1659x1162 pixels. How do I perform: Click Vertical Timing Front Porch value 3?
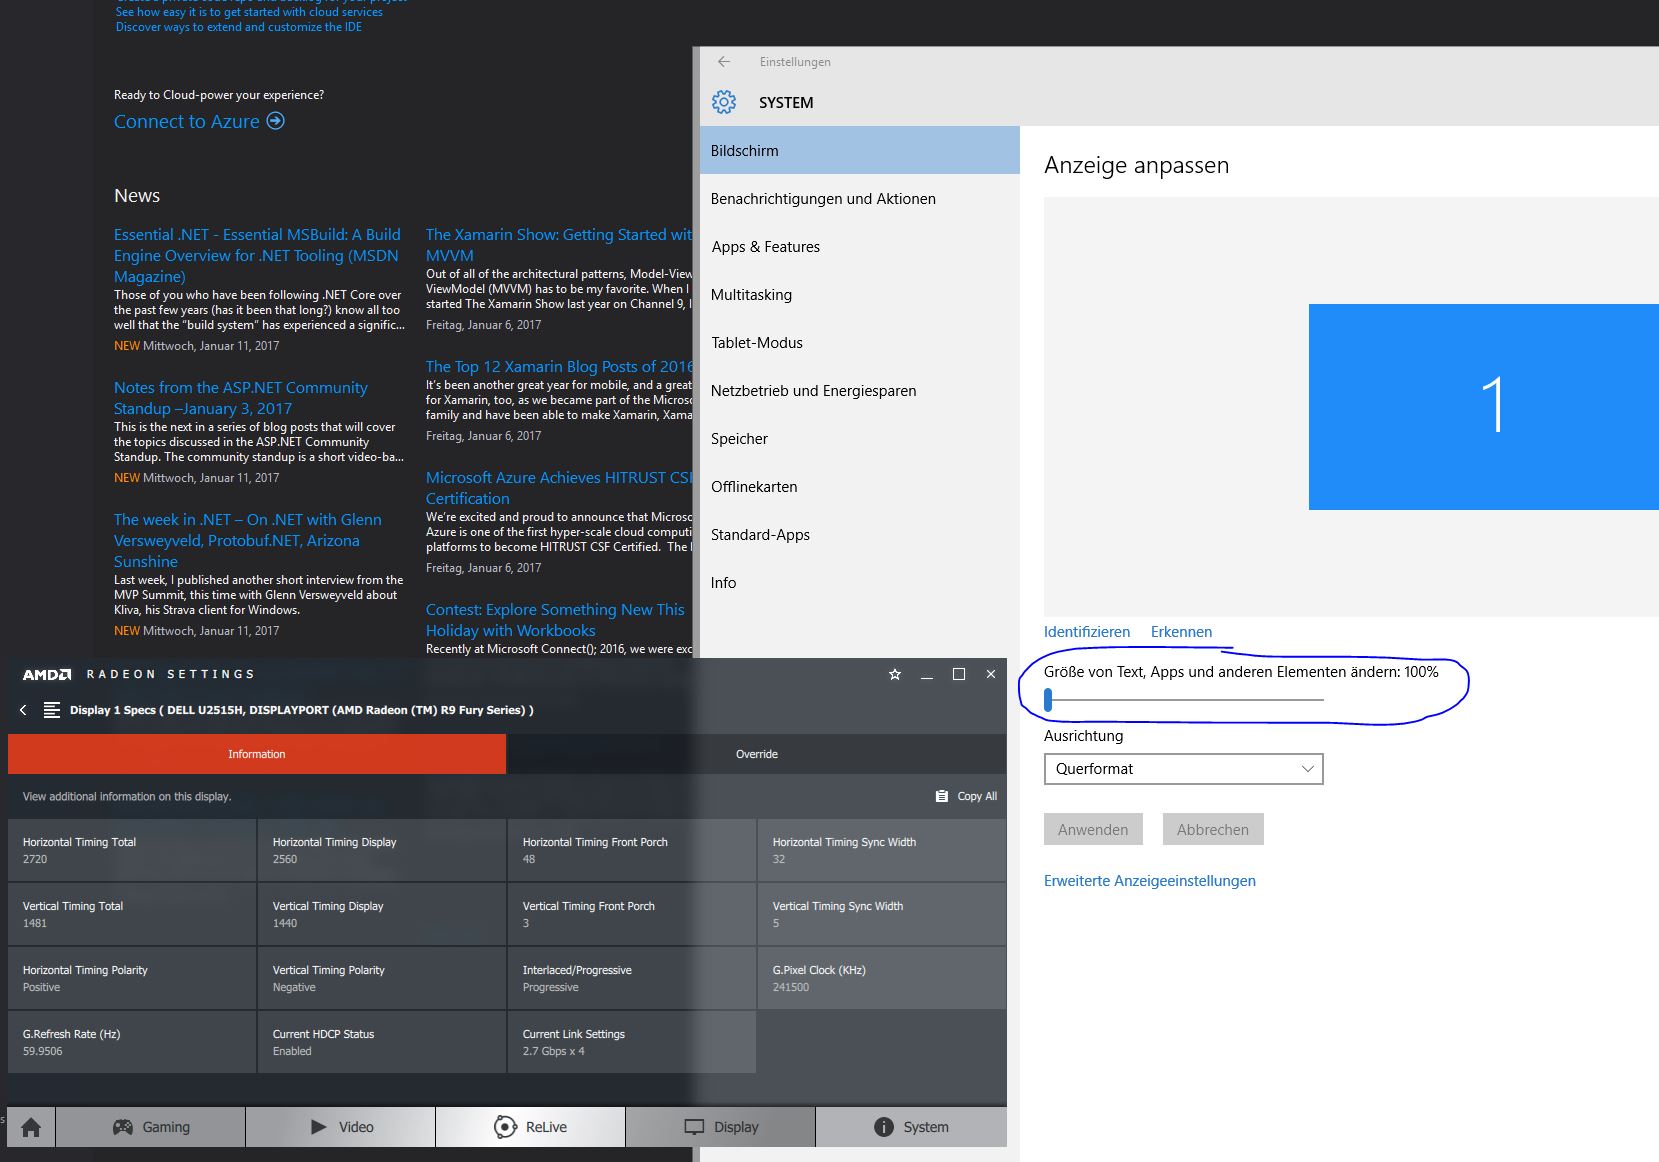pos(526,923)
